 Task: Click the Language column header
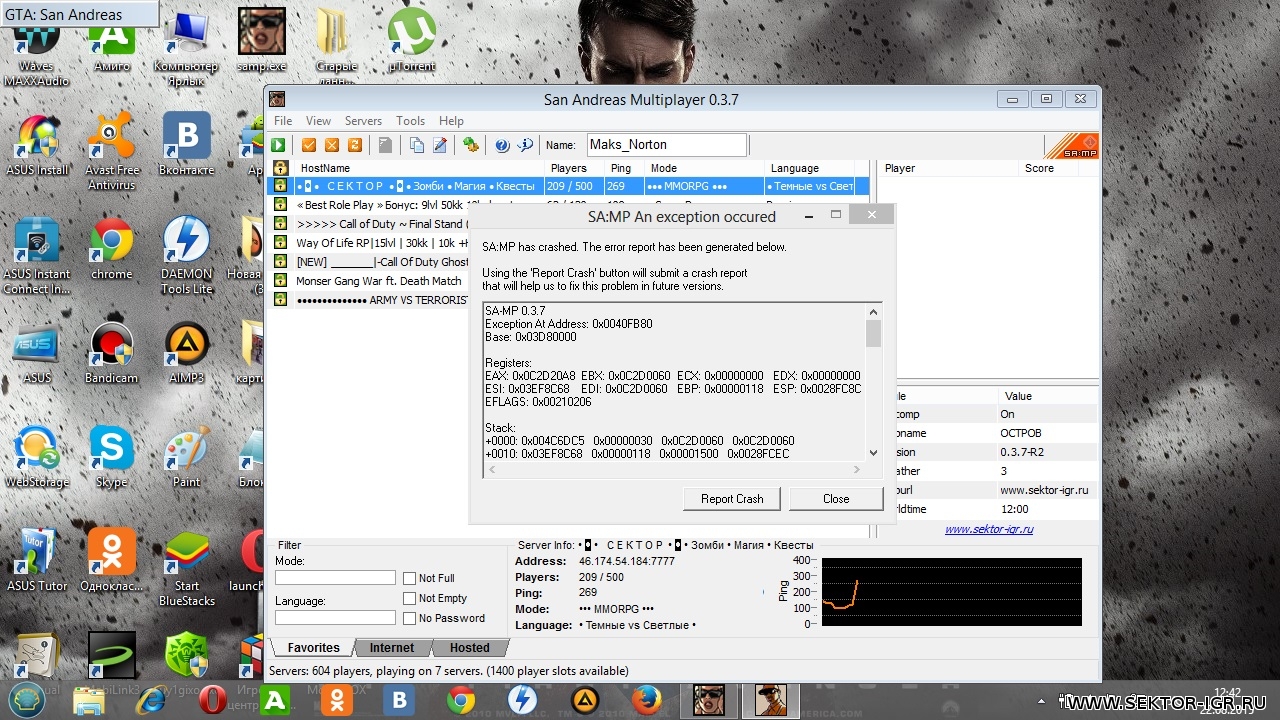810,168
